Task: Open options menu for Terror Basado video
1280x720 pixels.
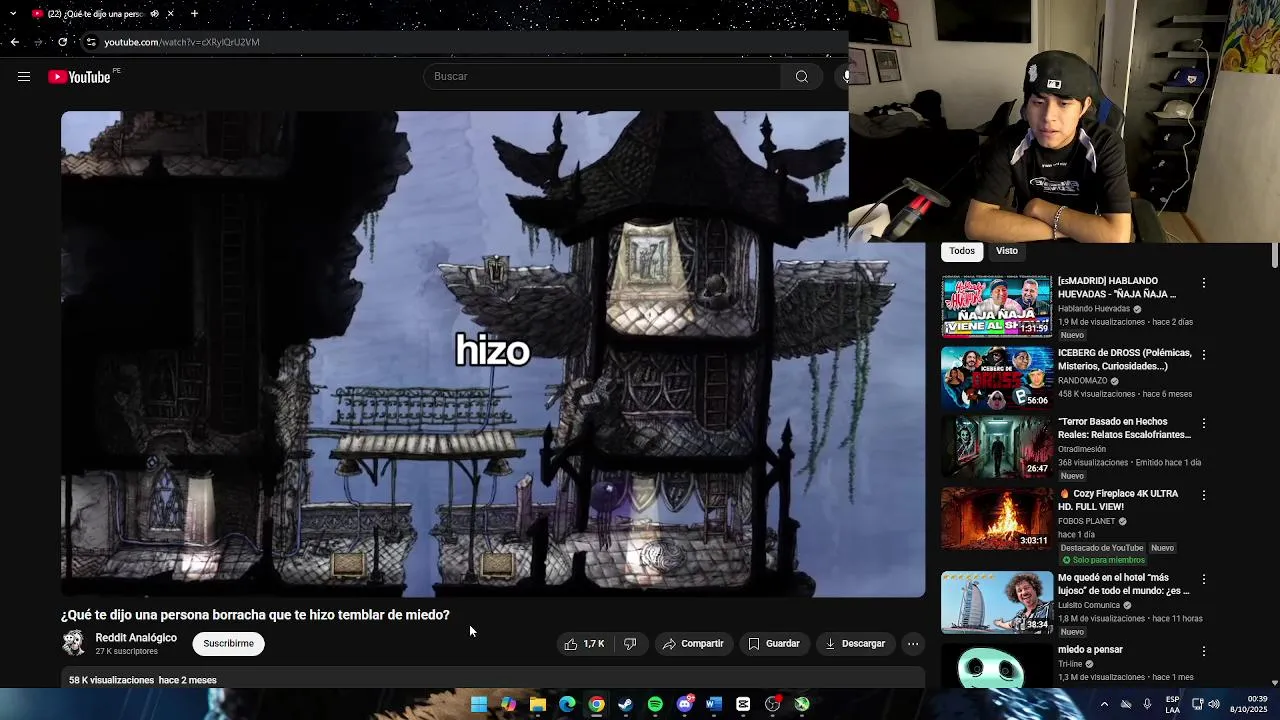Action: pyautogui.click(x=1204, y=423)
